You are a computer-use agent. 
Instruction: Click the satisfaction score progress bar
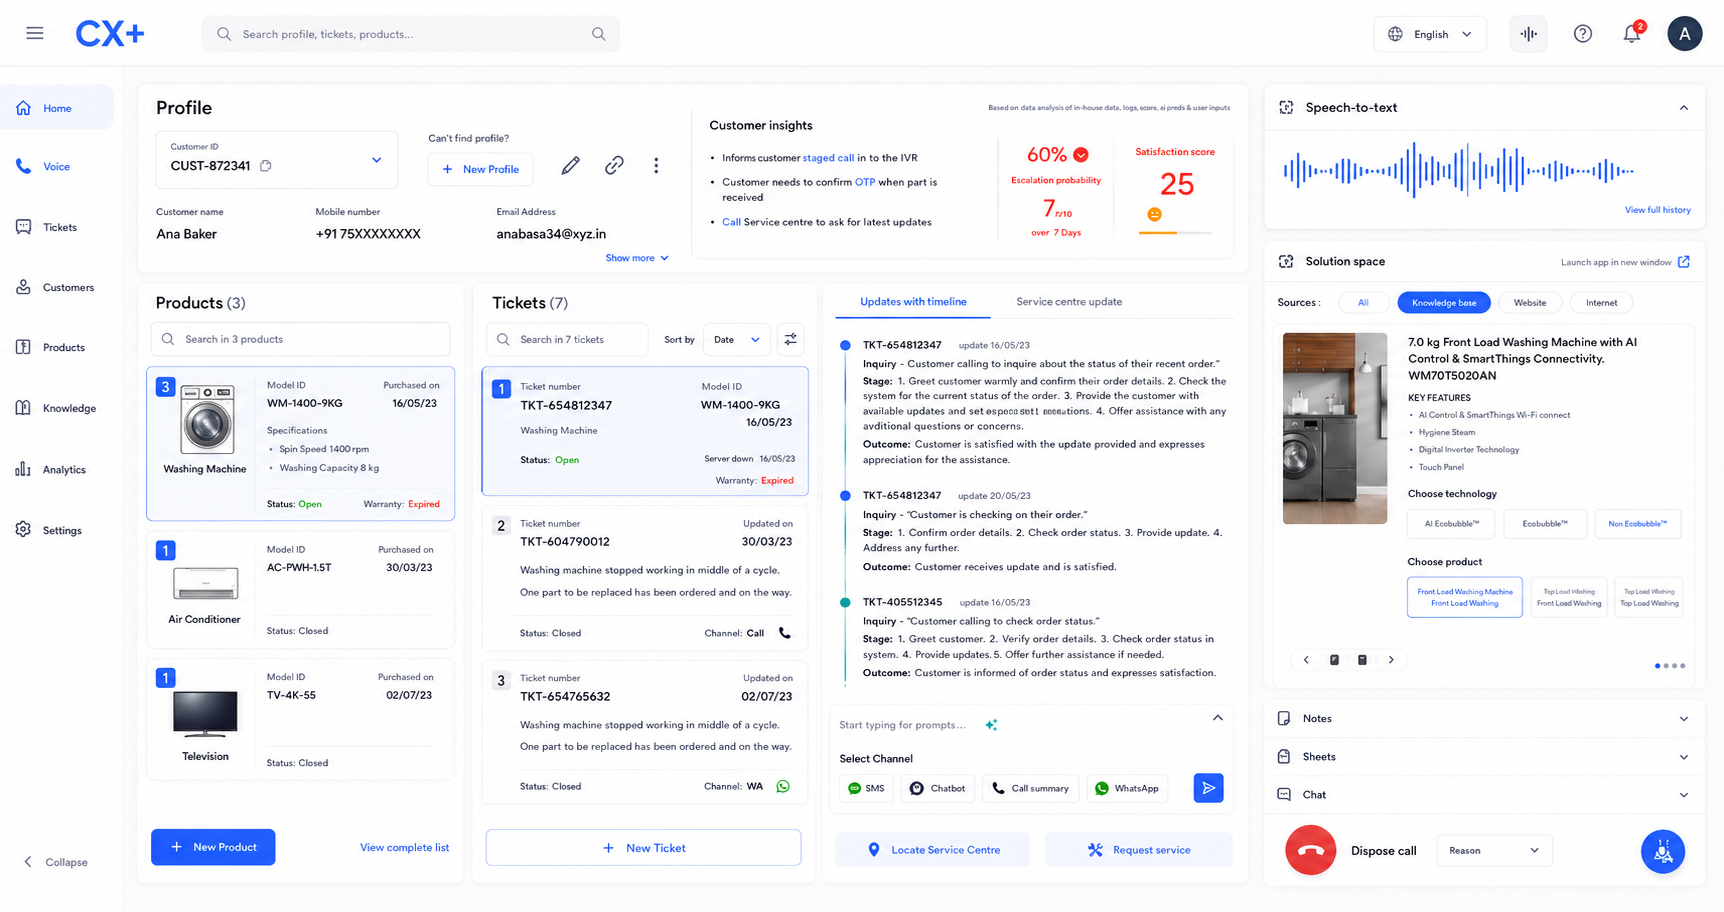[x=1175, y=233]
